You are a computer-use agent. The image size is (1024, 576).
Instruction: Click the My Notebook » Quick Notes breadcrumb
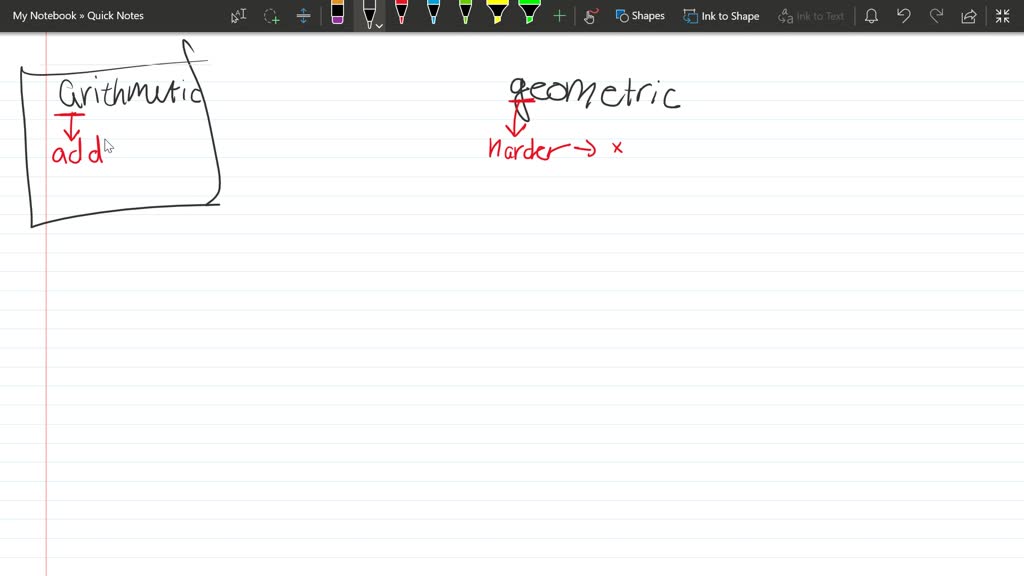[78, 16]
